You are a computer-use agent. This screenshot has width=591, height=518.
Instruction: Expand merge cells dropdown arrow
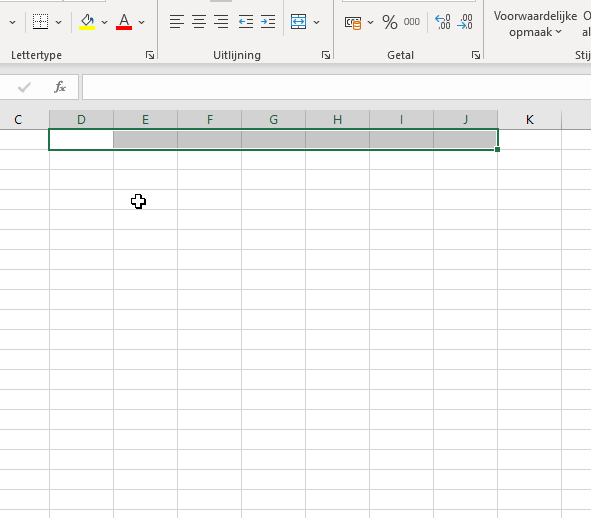point(317,22)
